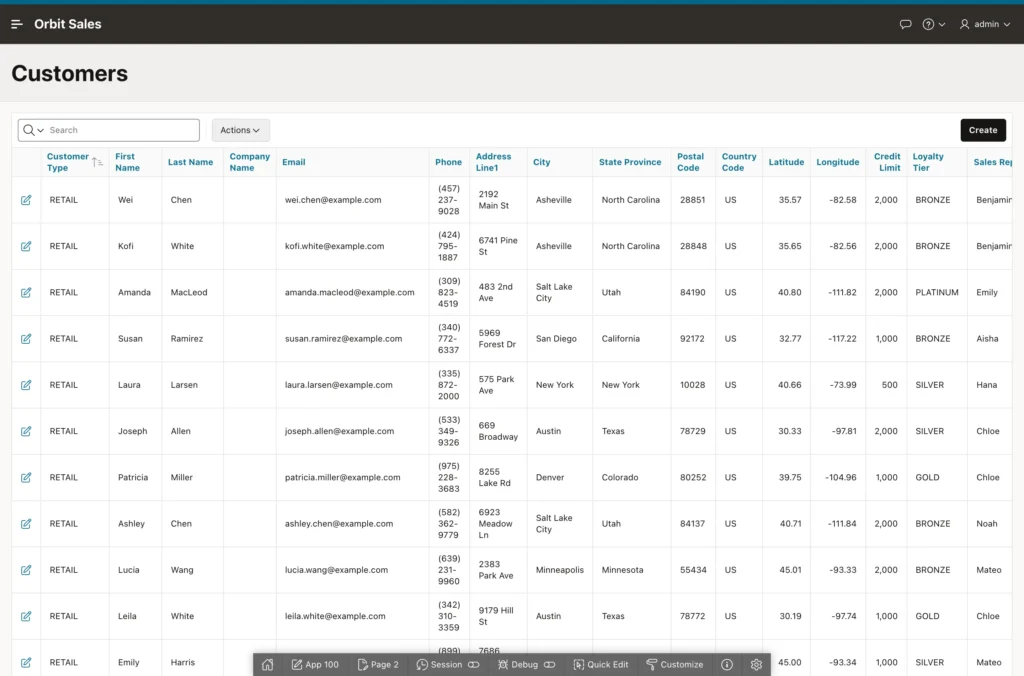
Task: Click the search magnifier column selector
Action: [33, 130]
